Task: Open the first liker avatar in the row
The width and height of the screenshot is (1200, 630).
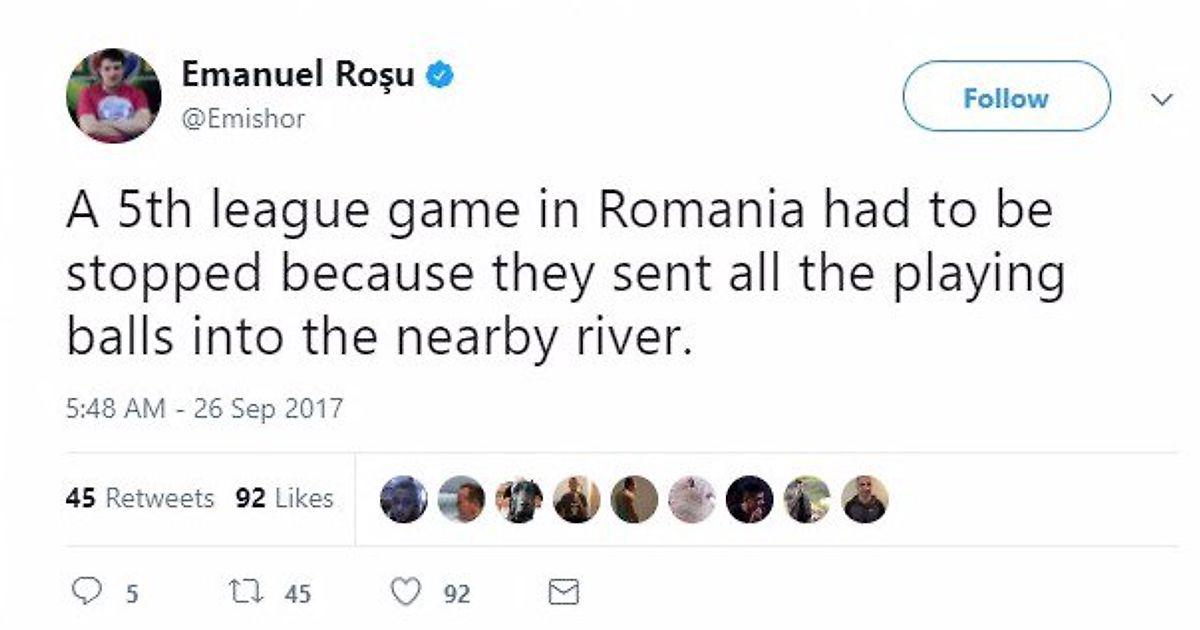Action: 403,498
